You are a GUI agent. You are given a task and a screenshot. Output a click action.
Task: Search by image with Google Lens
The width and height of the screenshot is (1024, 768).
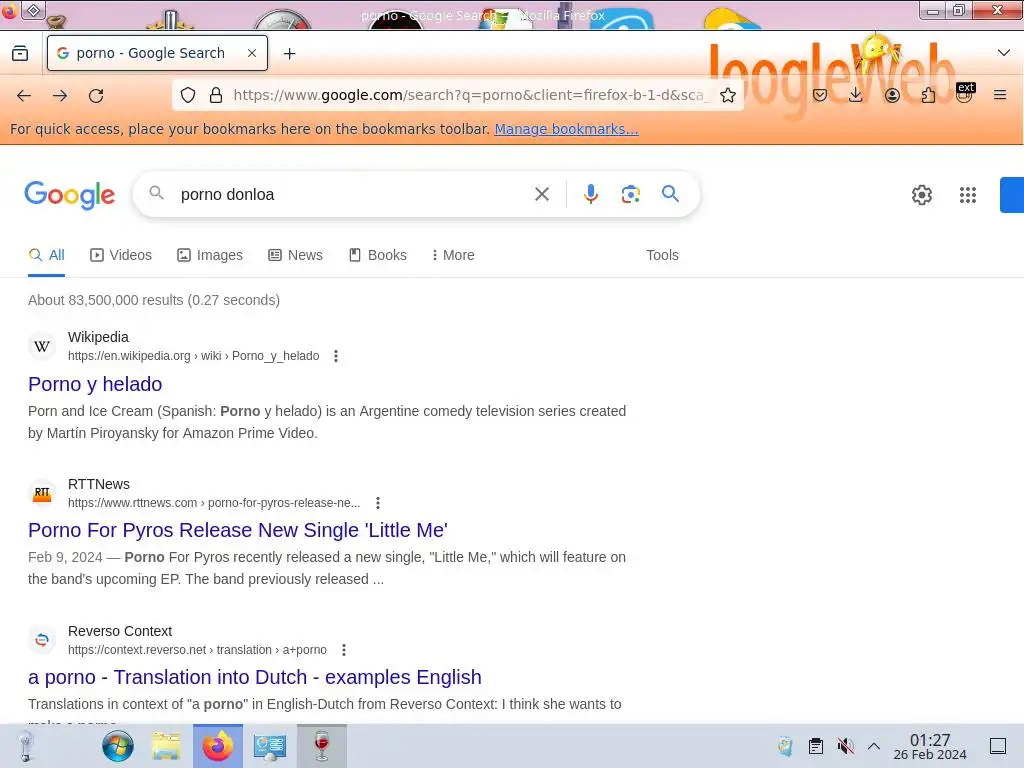(630, 194)
